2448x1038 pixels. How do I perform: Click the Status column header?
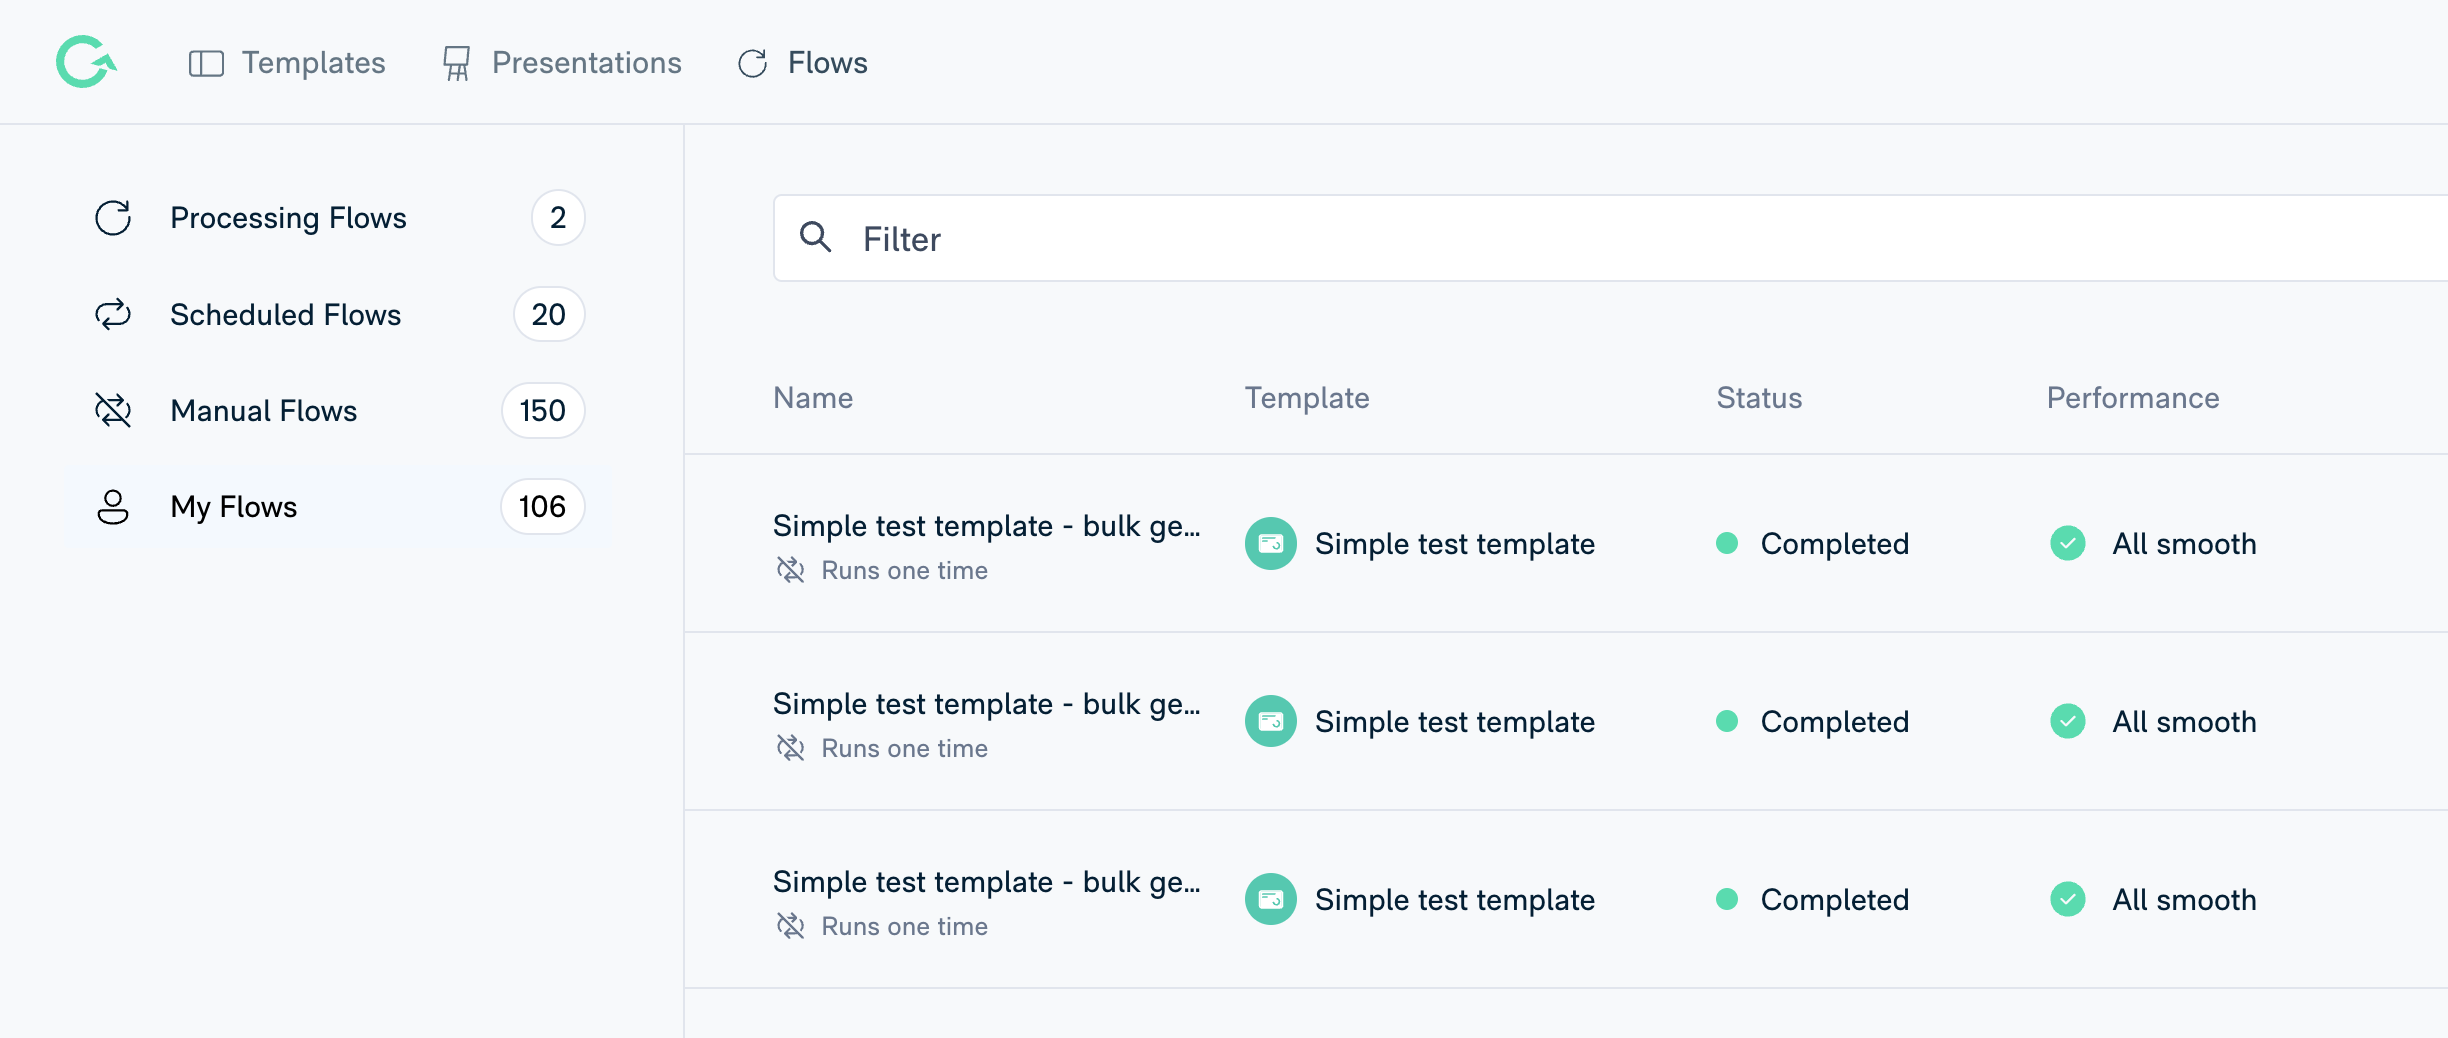pos(1759,398)
